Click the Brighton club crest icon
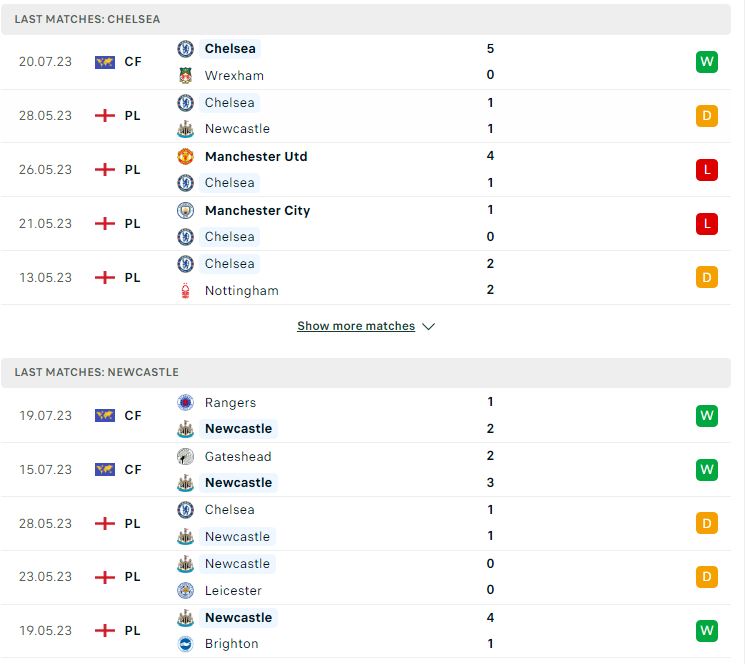The height and width of the screenshot is (664, 745). point(185,644)
